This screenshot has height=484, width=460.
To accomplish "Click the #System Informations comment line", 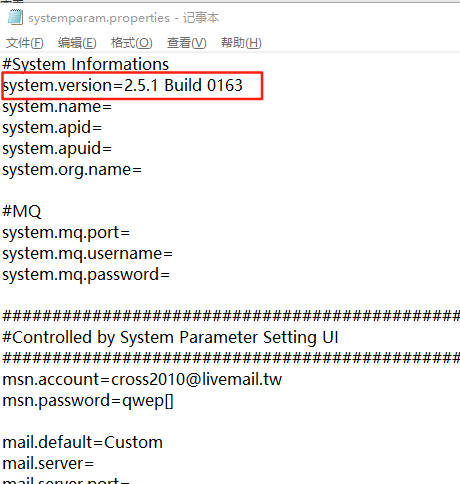I will click(x=86, y=64).
